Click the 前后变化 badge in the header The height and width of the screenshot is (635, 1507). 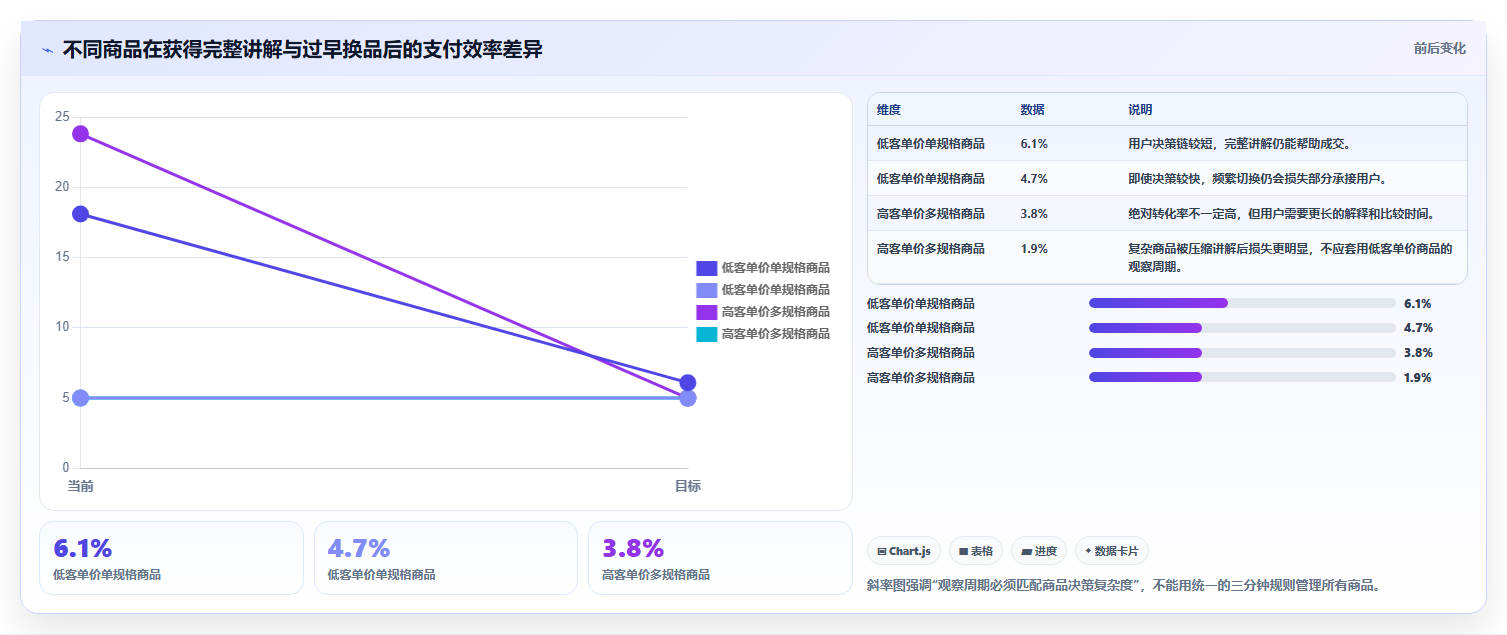[1440, 48]
